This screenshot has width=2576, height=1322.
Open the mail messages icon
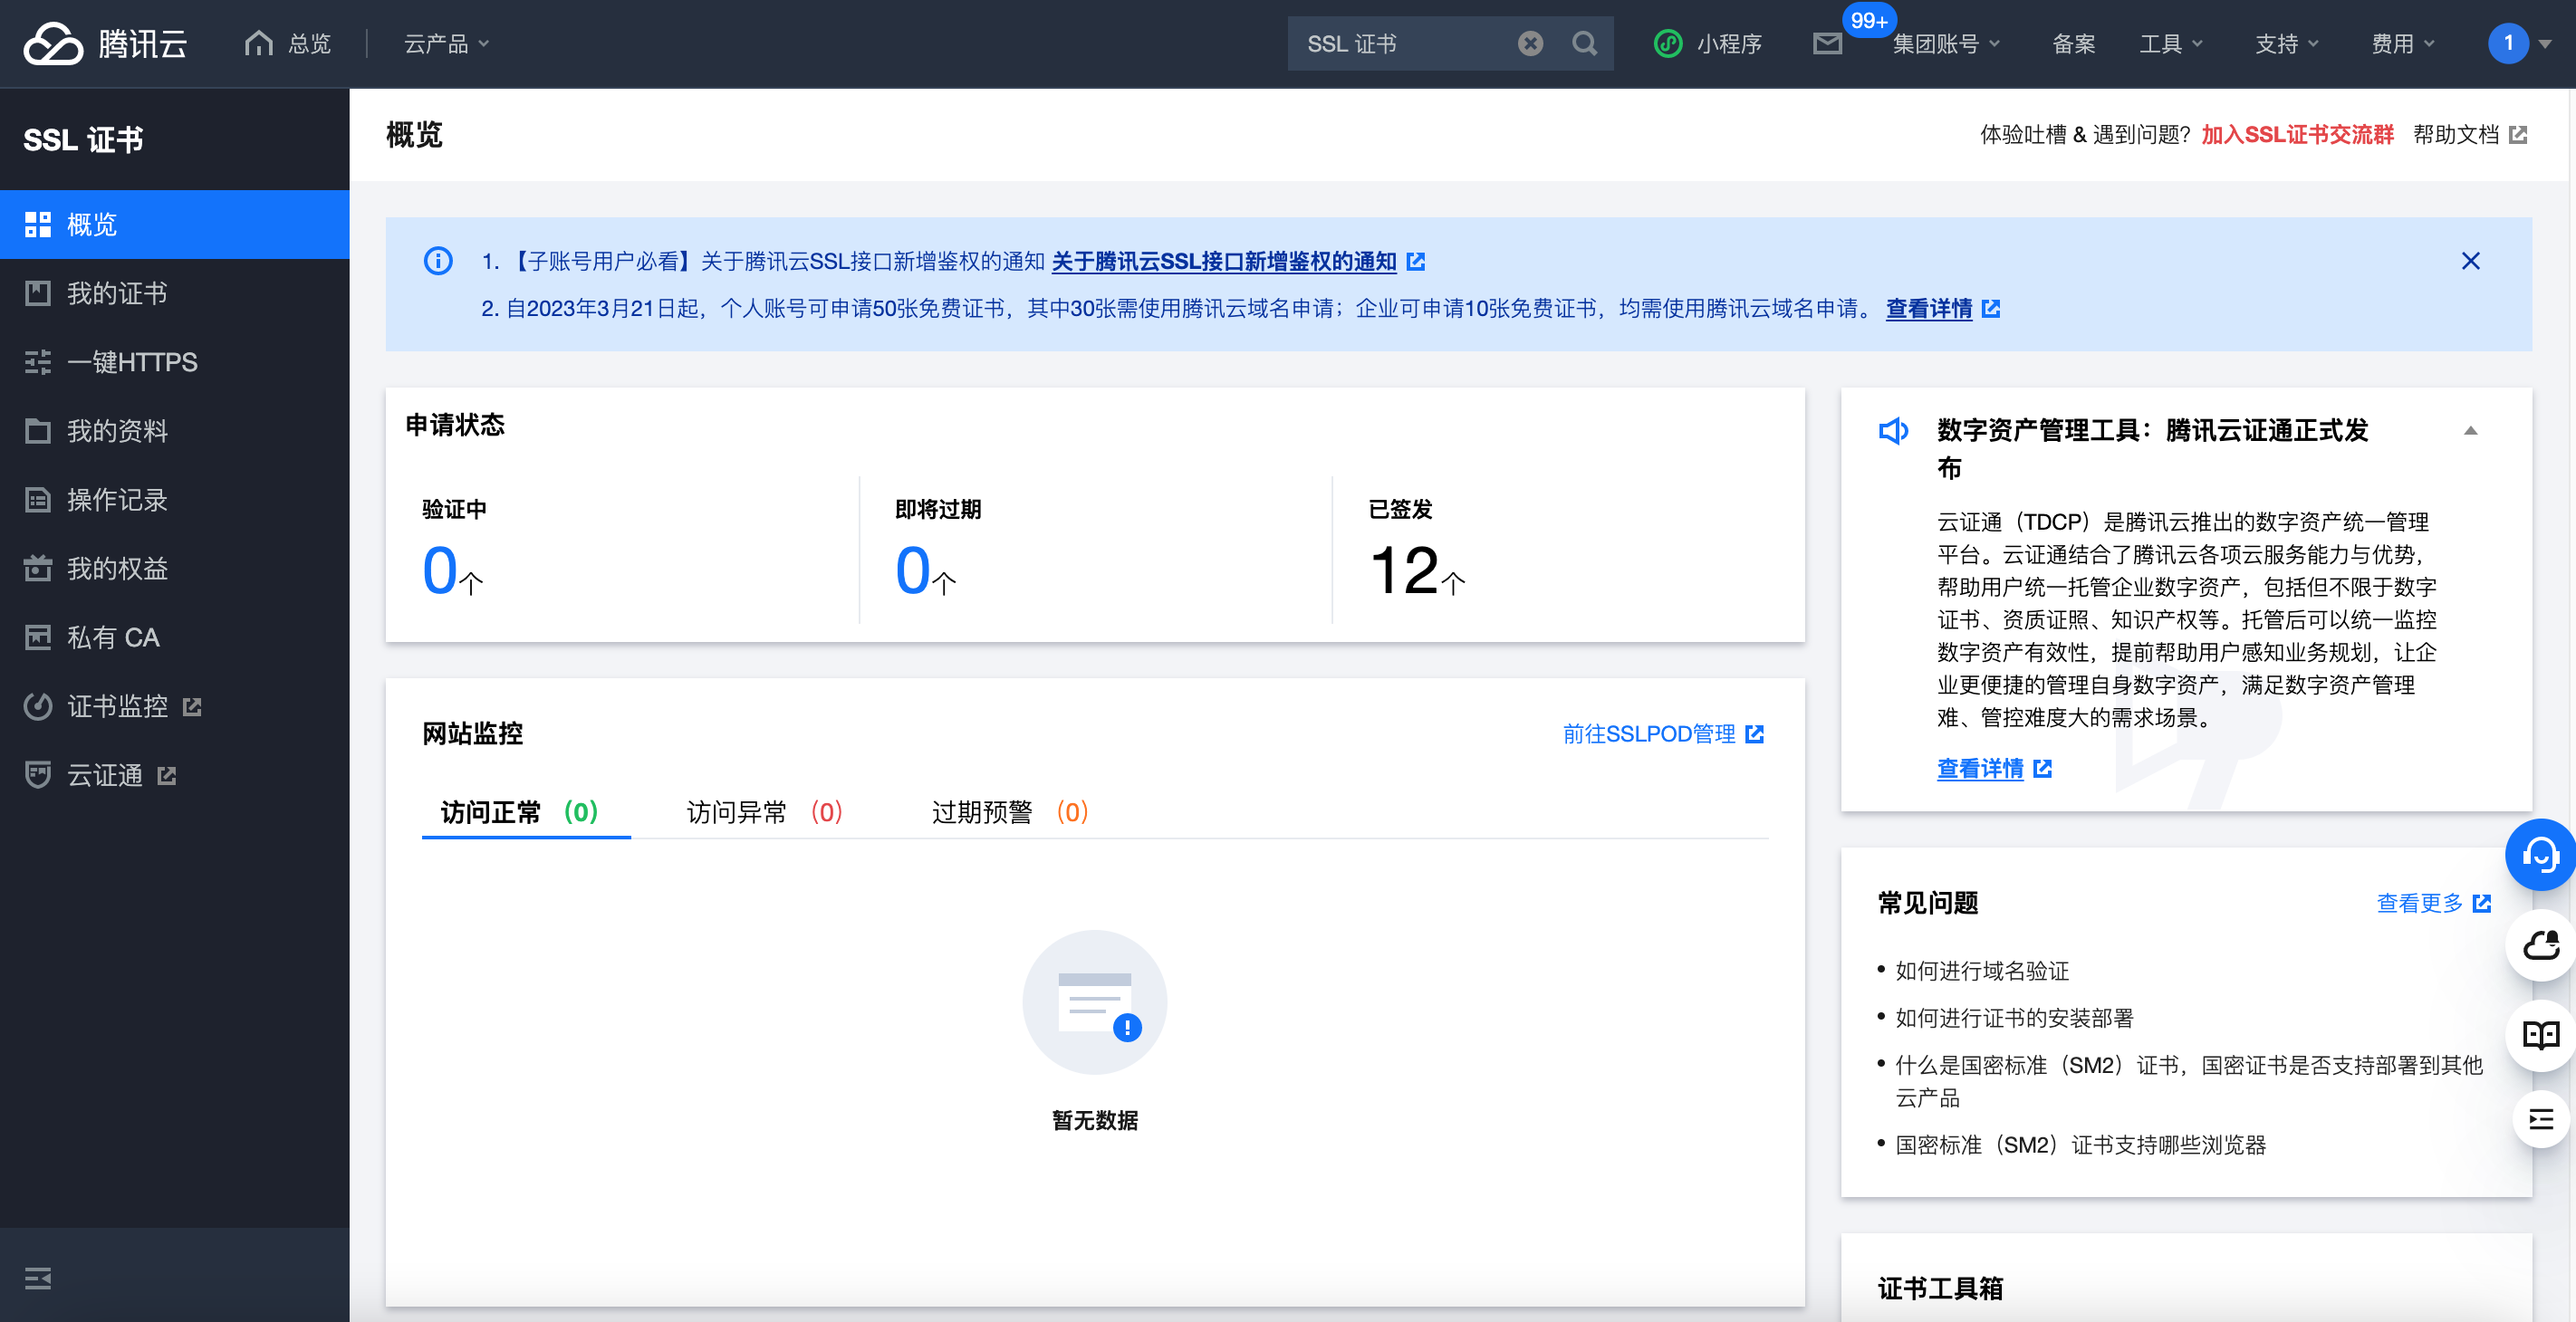tap(1827, 43)
